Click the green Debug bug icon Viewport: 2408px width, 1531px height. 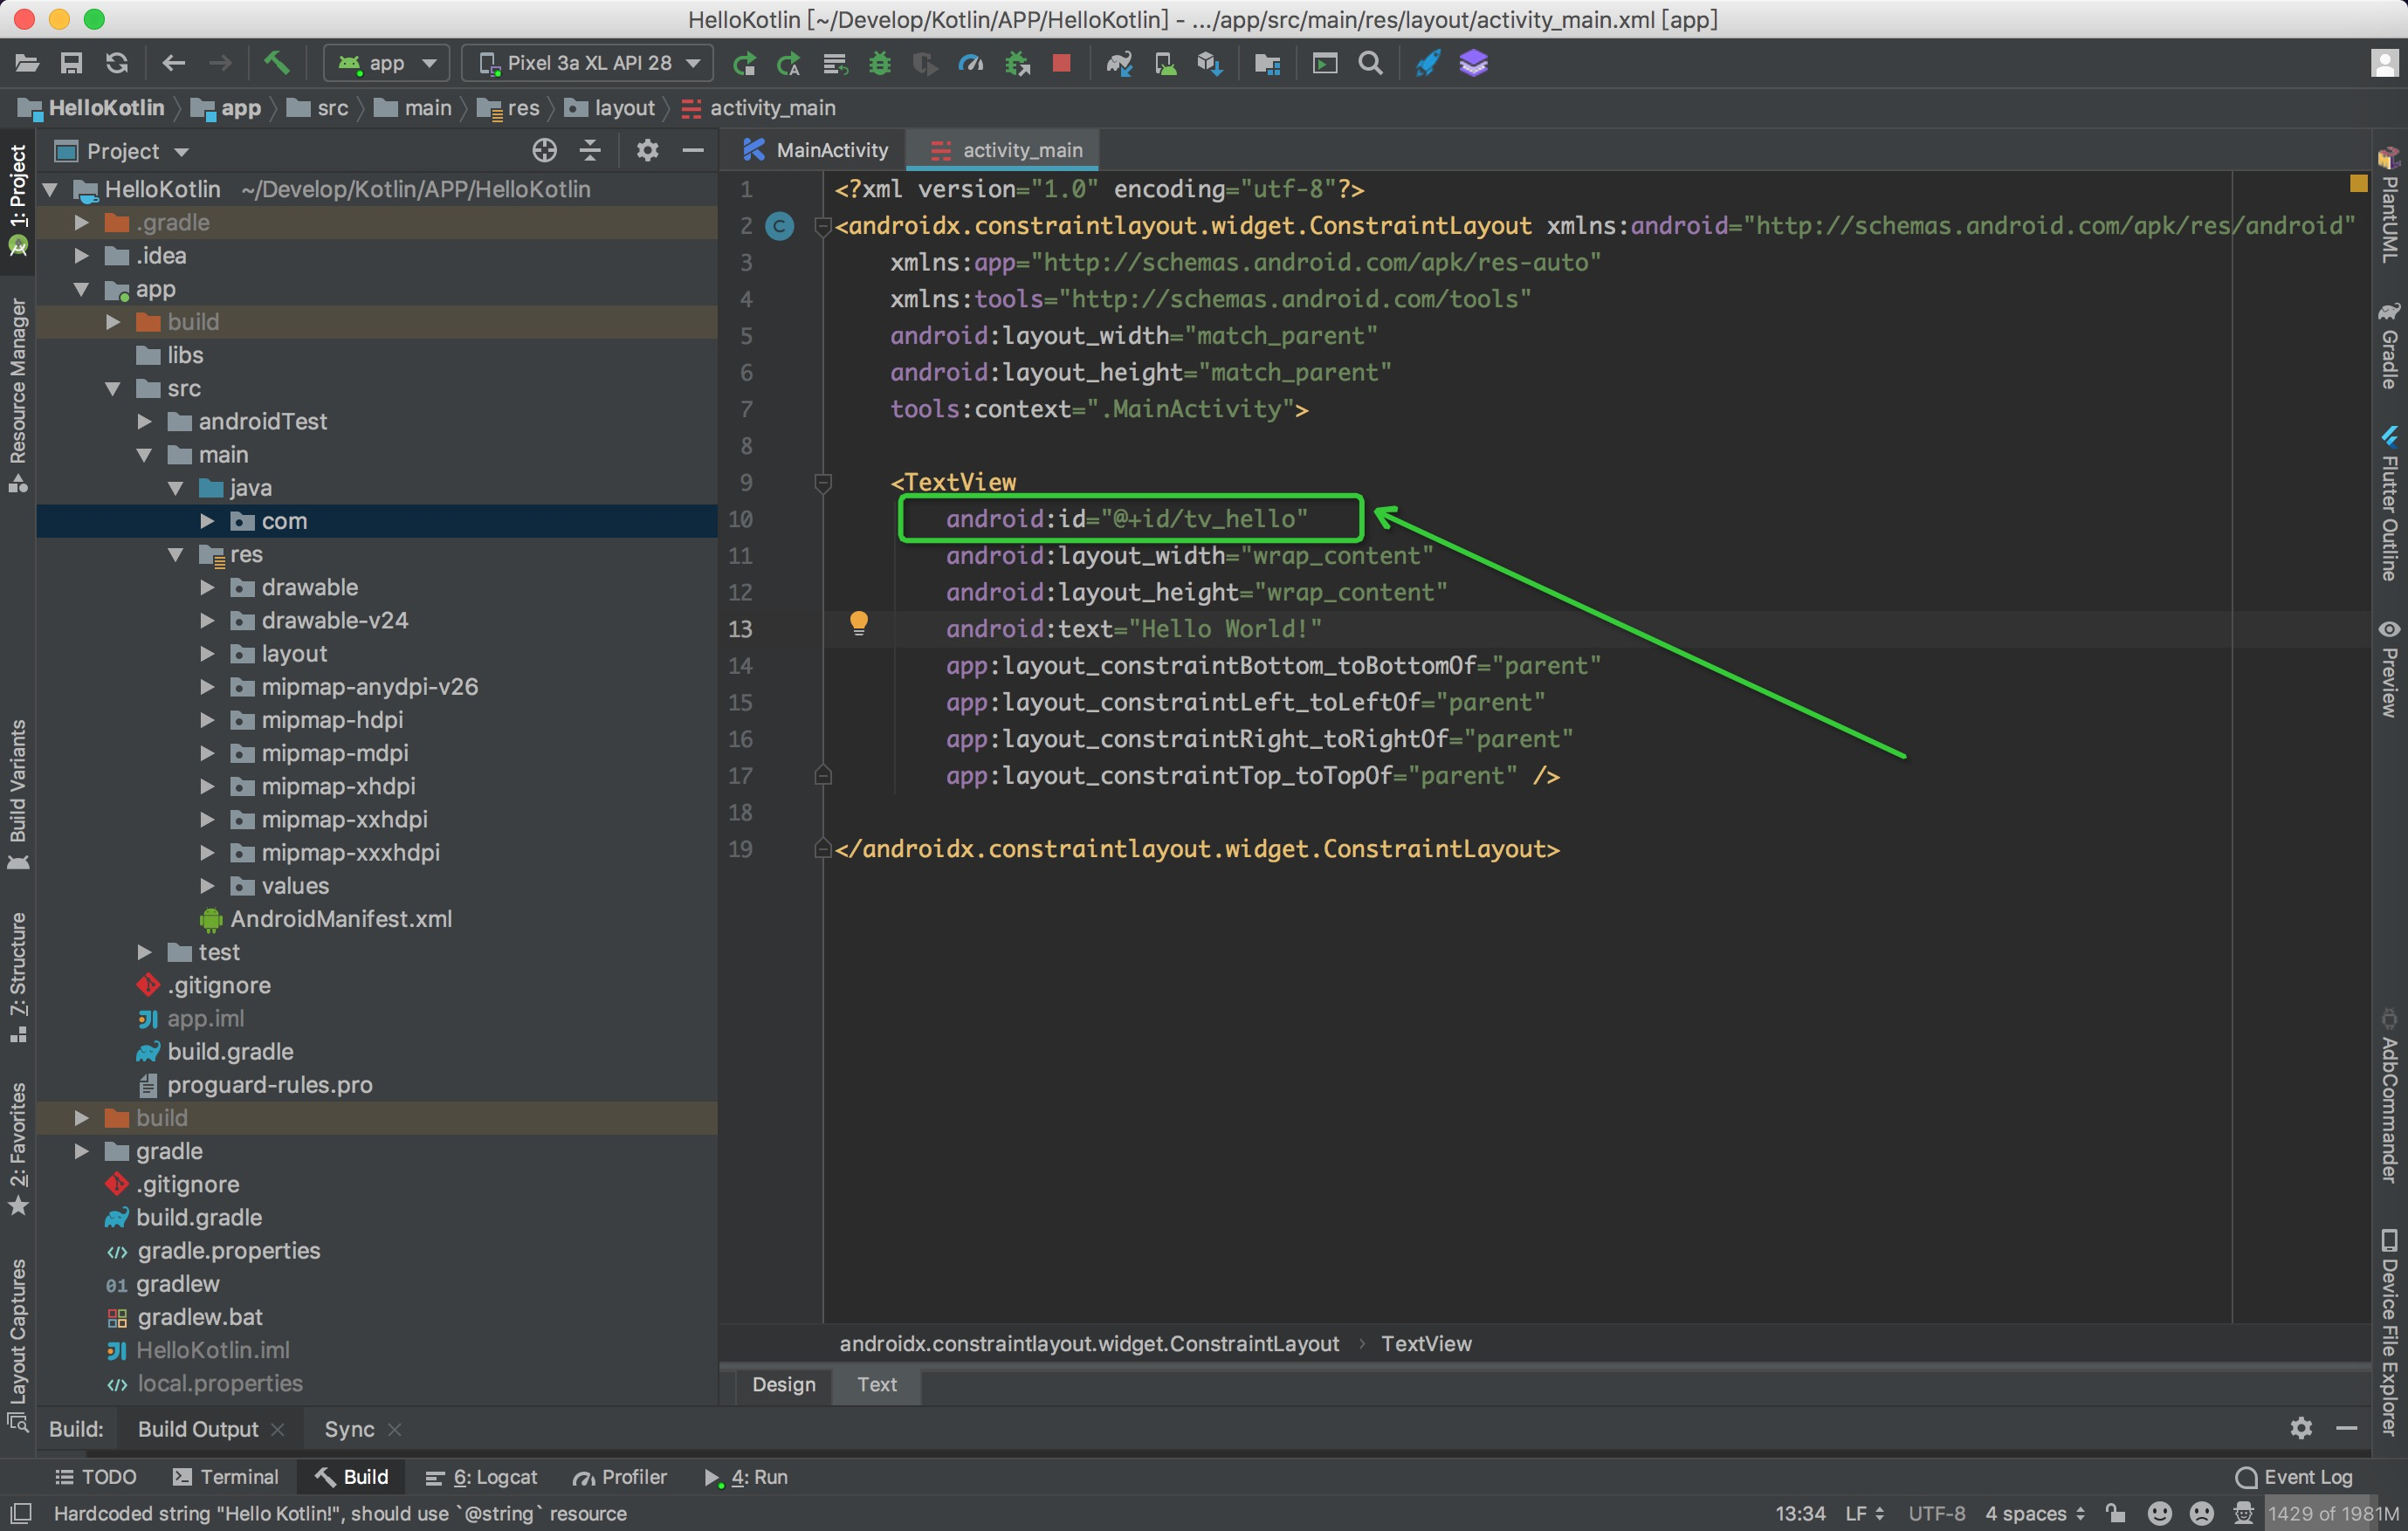coord(880,64)
